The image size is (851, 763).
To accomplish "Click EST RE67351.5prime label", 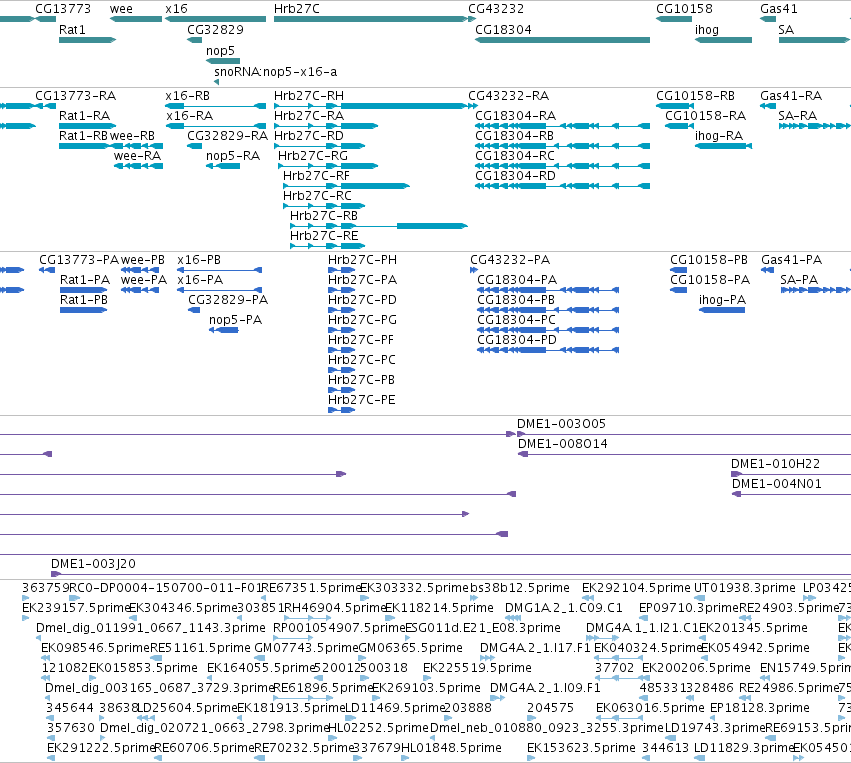I will point(310,588).
